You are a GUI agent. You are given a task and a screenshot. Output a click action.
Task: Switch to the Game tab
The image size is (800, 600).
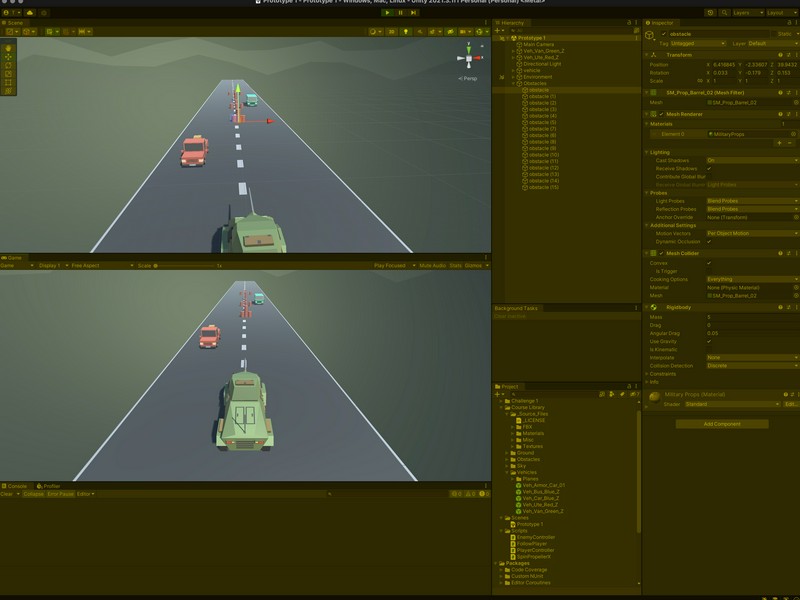(12, 258)
